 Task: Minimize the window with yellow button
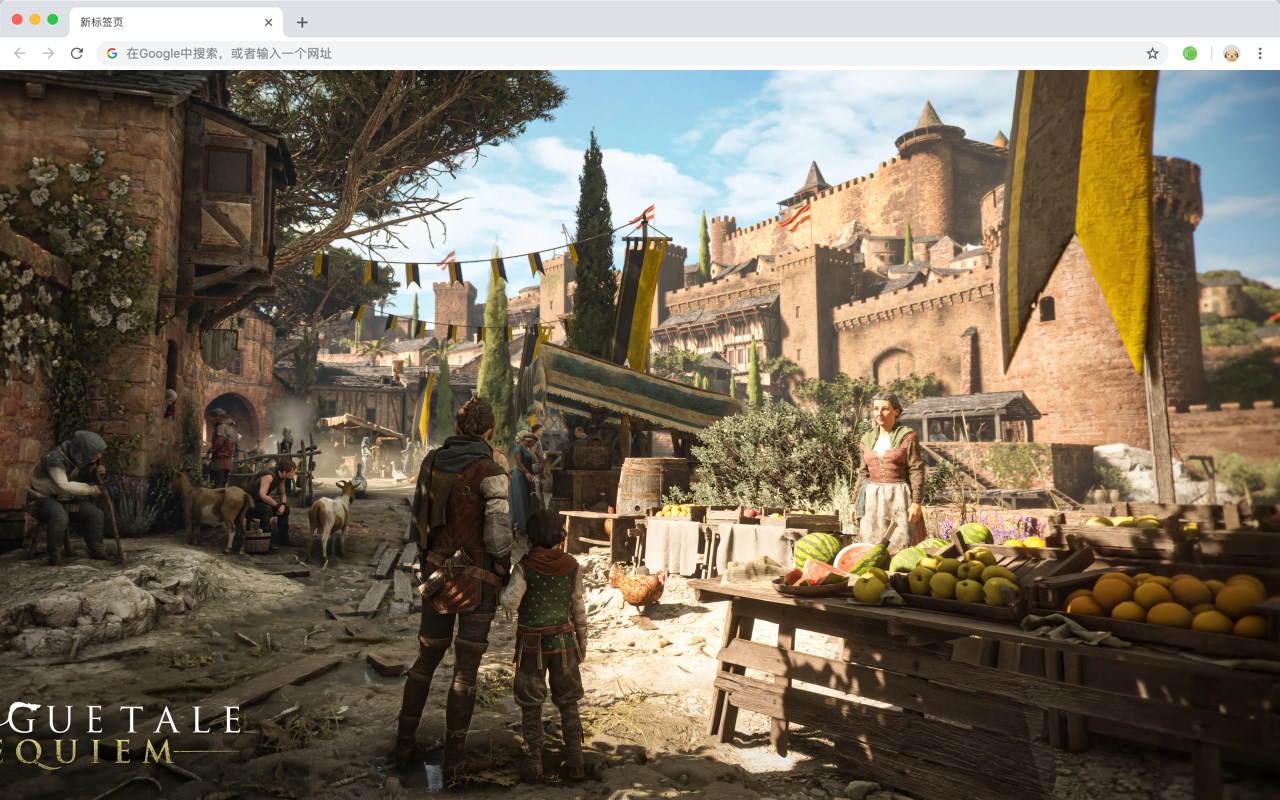click(35, 20)
